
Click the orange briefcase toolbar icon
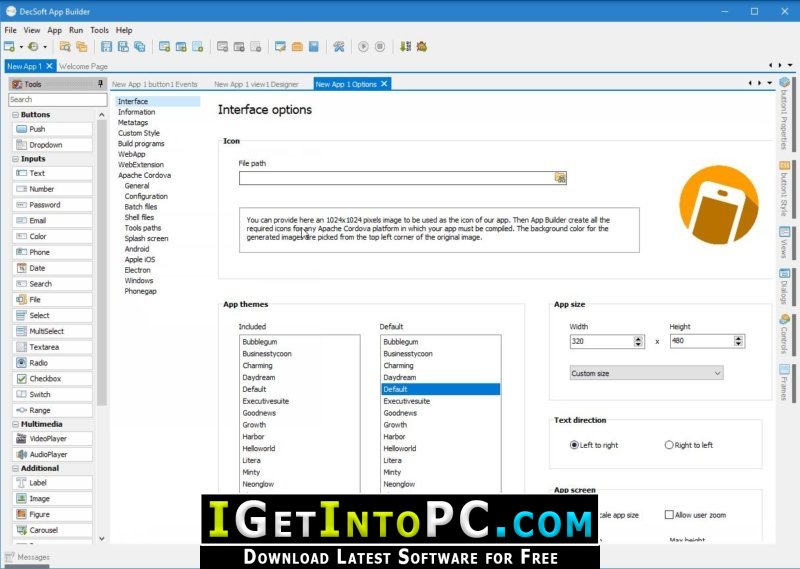click(297, 46)
